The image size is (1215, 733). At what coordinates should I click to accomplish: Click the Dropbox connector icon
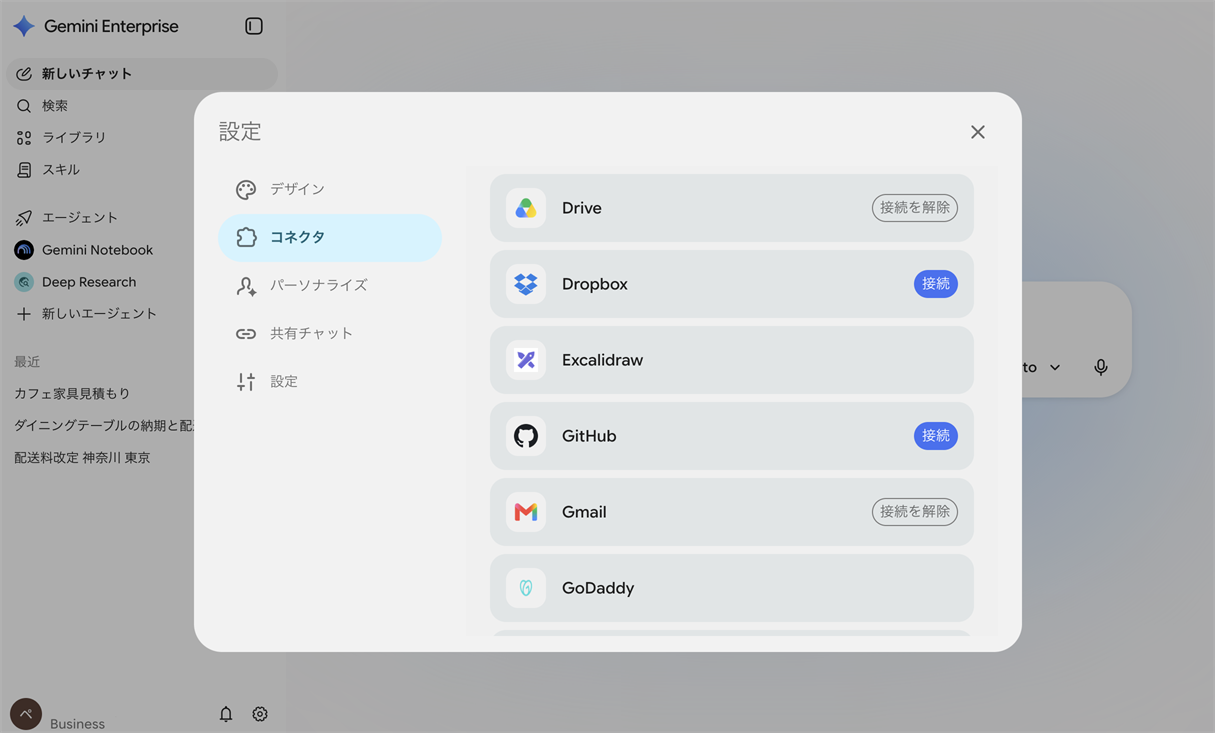click(x=526, y=284)
